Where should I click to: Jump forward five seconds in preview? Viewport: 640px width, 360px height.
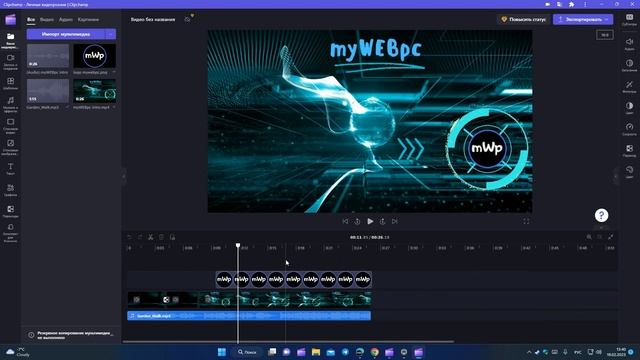[x=382, y=221]
